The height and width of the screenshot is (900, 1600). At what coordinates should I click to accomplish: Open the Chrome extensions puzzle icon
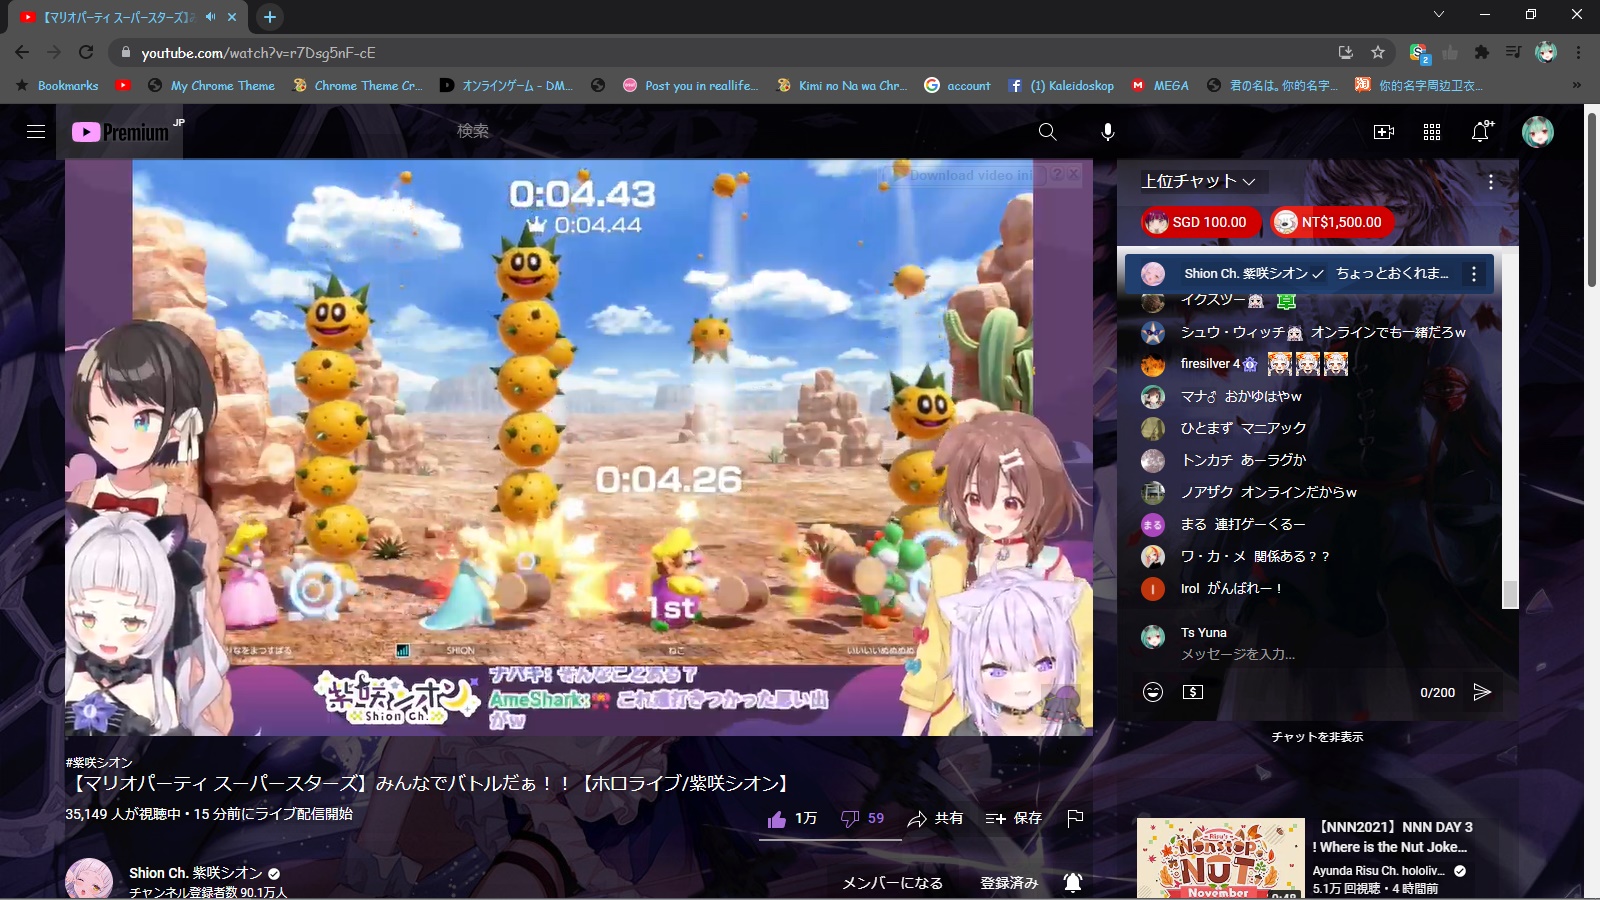click(x=1482, y=52)
